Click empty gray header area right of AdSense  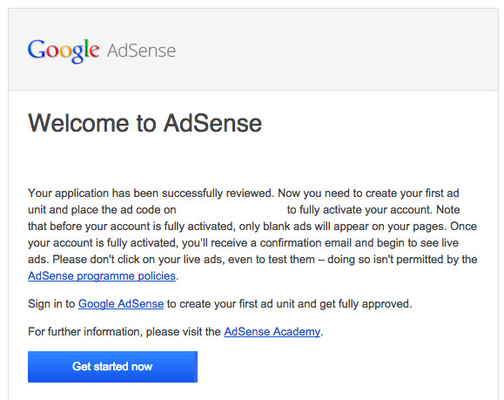[333, 50]
